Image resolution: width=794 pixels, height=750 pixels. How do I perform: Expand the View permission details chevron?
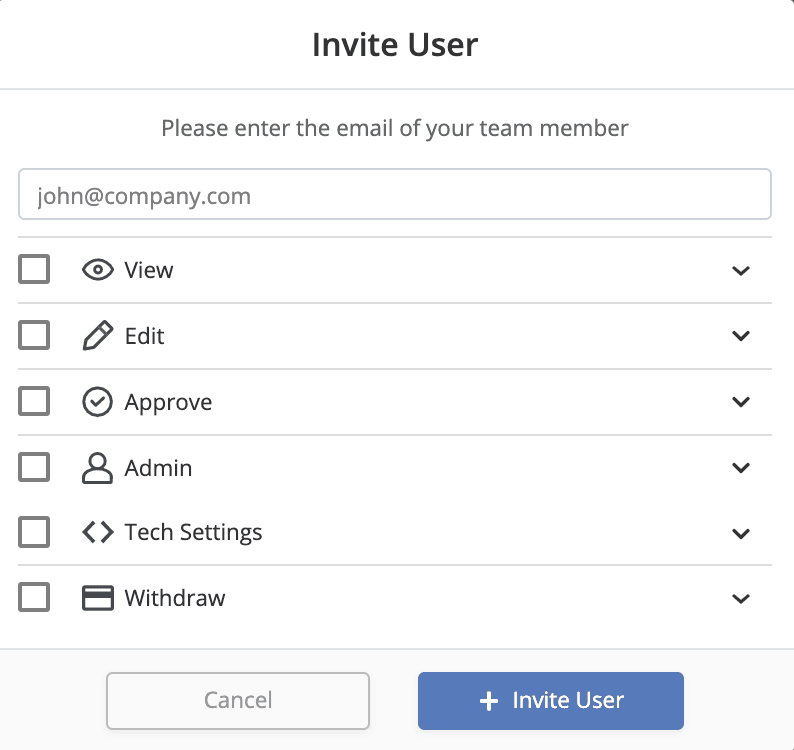[x=741, y=270]
